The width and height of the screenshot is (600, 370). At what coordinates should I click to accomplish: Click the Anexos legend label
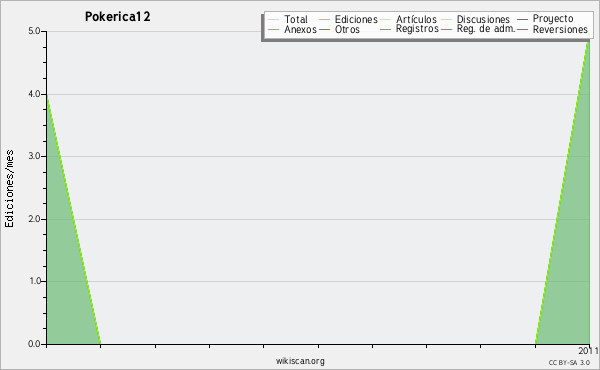[x=300, y=29]
